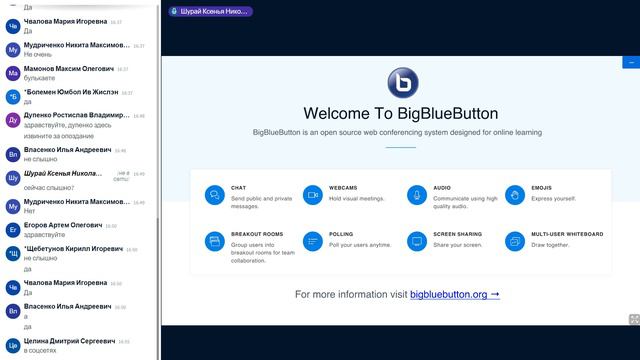This screenshot has height=360, width=640.
Task: Click the Шурай Ксенья talking indicator
Action: [x=211, y=11]
